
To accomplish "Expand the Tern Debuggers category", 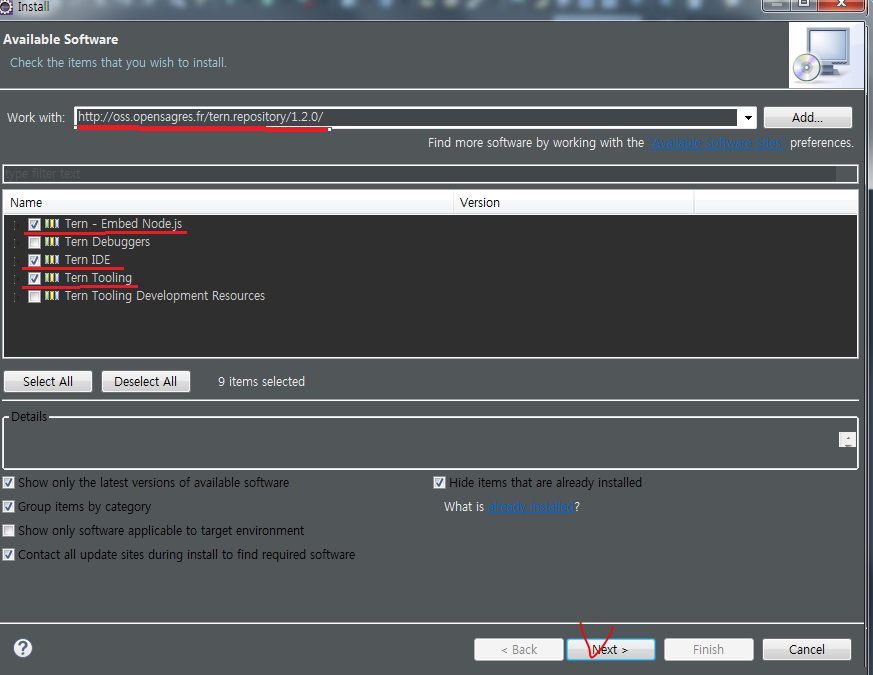I will pyautogui.click(x=16, y=242).
